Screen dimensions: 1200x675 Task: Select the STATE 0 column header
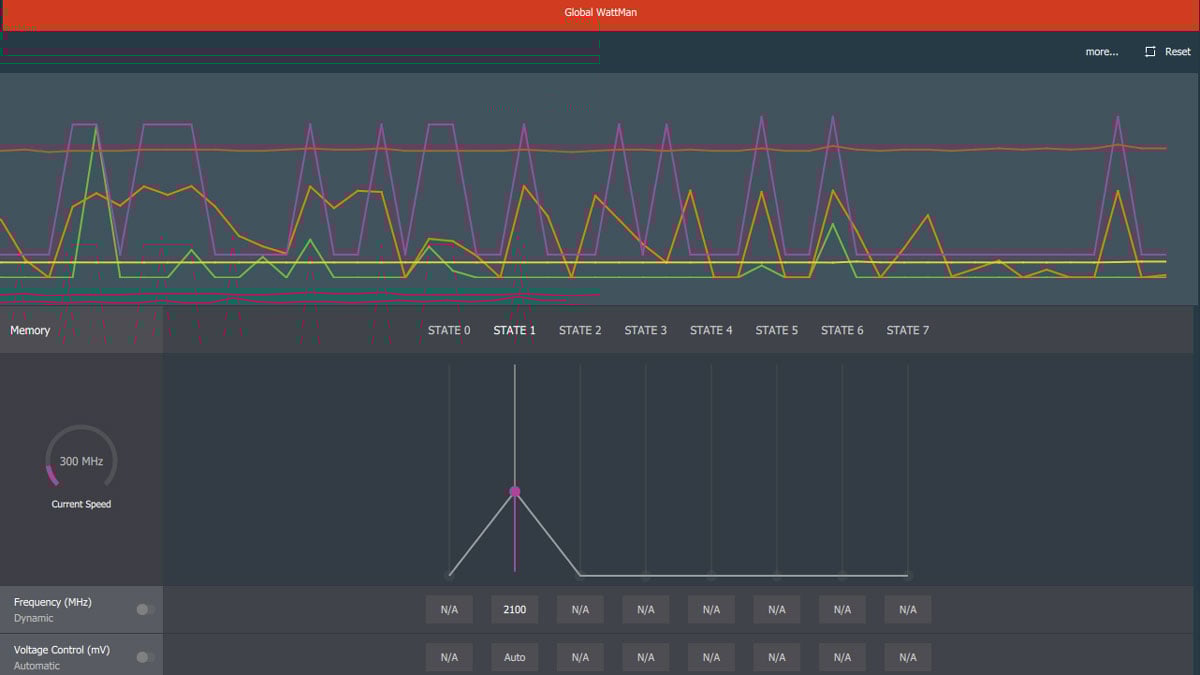pos(449,330)
